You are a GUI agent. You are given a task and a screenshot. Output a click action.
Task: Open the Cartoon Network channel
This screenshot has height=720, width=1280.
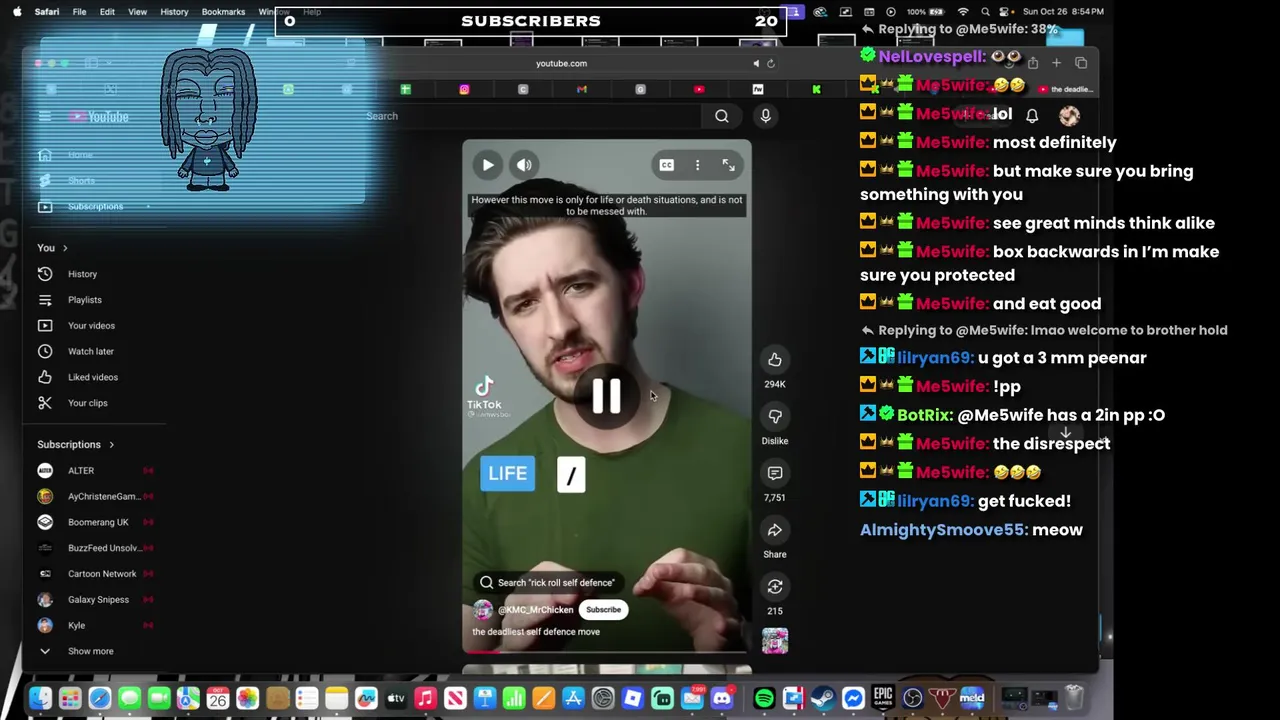pyautogui.click(x=101, y=574)
